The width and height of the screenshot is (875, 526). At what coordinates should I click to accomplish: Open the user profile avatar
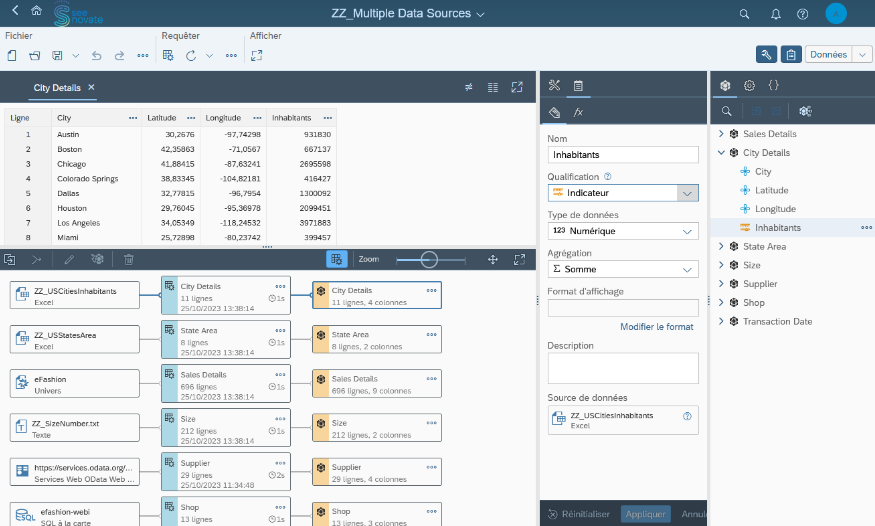click(x=836, y=13)
